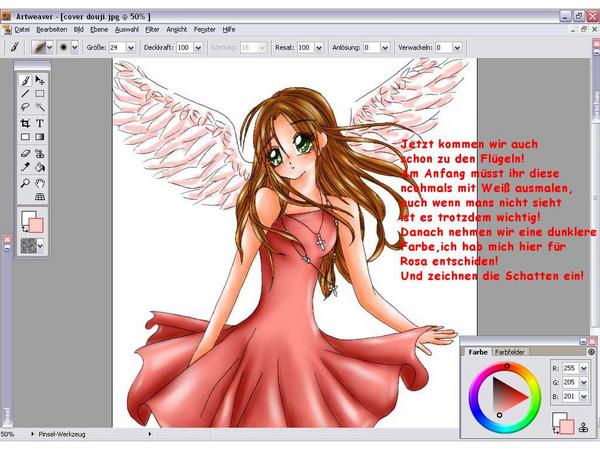Open the G value dropdown
Viewport: 600px width, 450px height.
pos(583,382)
